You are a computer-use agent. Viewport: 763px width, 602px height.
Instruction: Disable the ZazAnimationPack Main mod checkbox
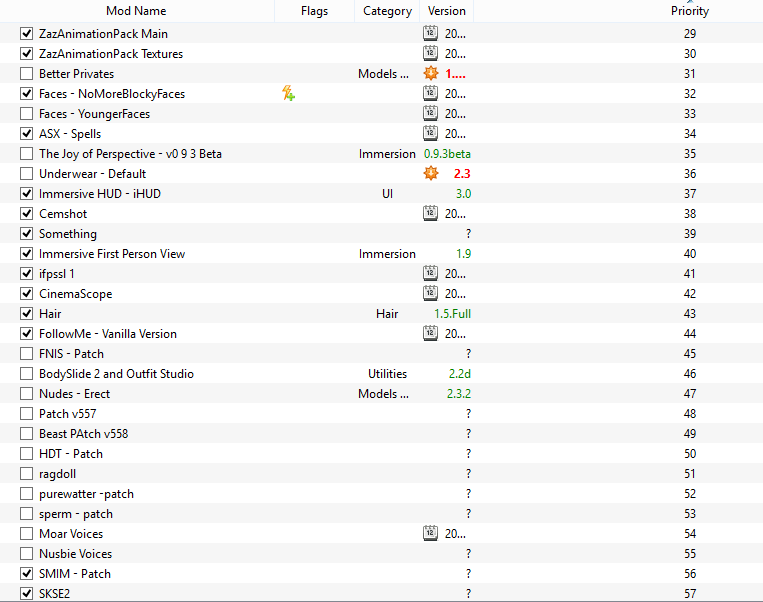tap(26, 34)
